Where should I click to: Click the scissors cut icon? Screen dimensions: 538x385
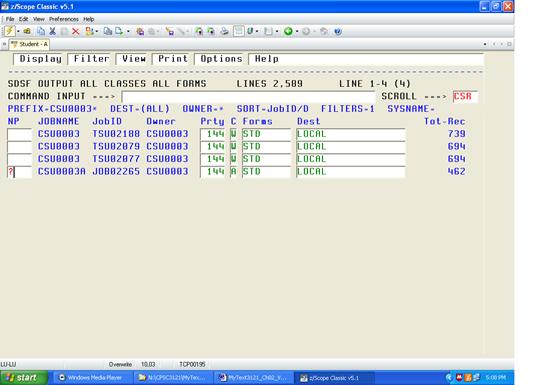coord(52,32)
